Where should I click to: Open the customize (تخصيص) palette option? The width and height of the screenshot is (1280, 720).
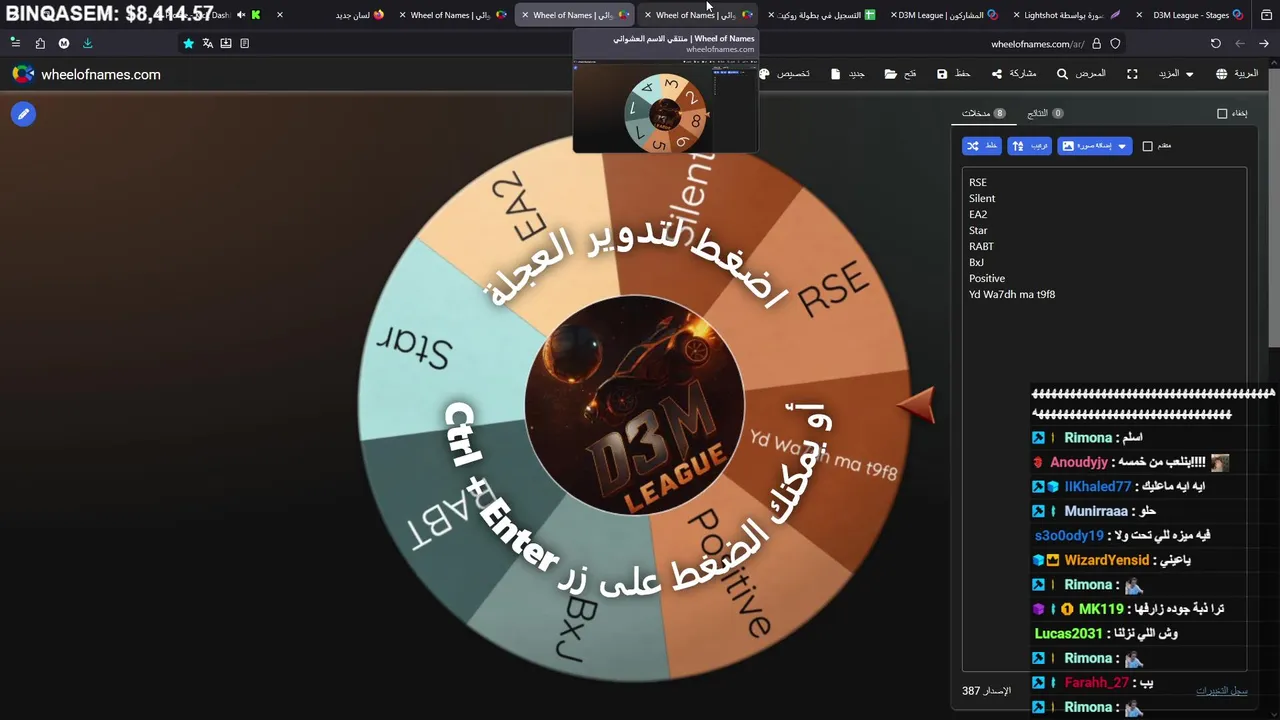click(x=785, y=74)
